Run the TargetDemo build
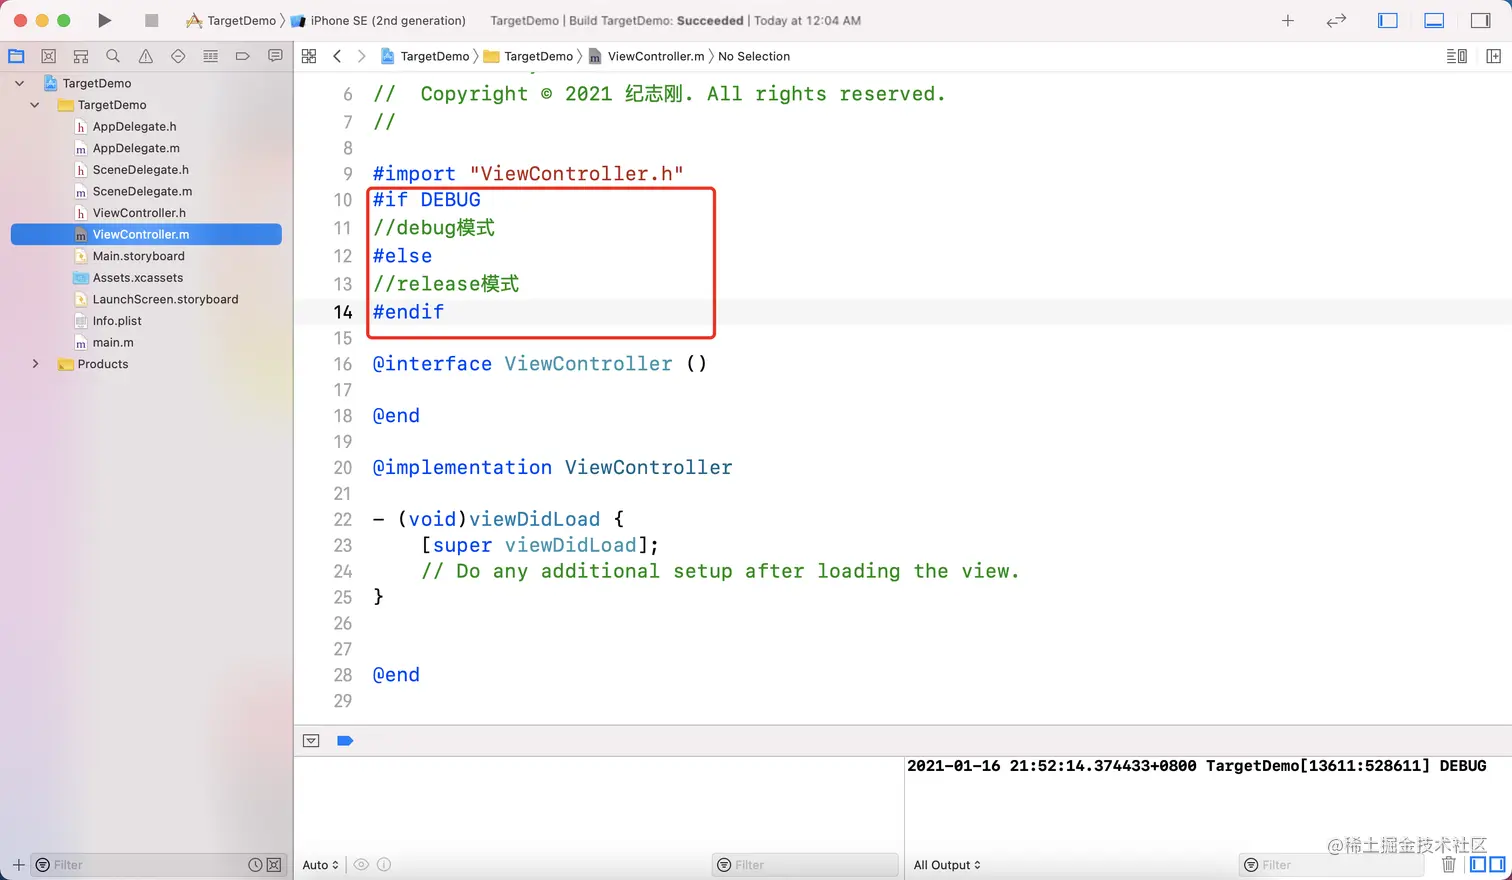The image size is (1512, 880). coord(105,20)
